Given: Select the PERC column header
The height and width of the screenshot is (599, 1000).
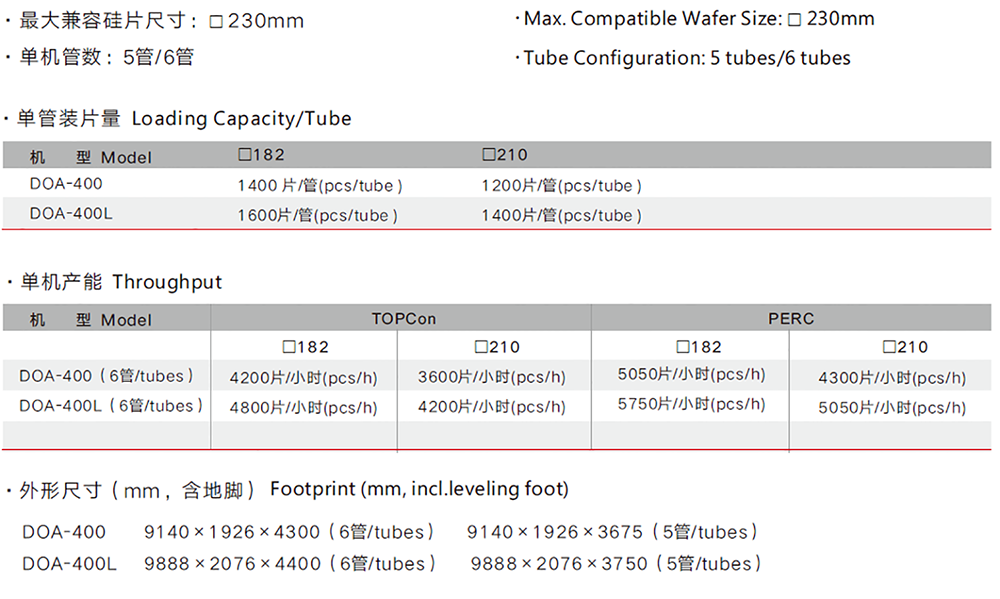Looking at the screenshot, I should pos(790,319).
